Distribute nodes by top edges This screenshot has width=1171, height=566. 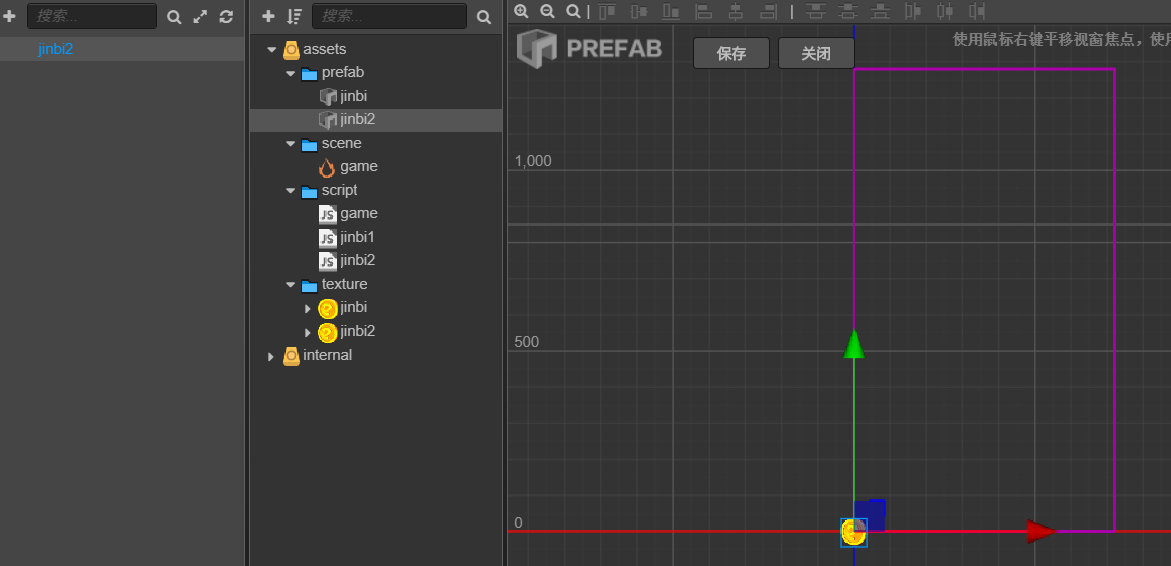point(815,11)
